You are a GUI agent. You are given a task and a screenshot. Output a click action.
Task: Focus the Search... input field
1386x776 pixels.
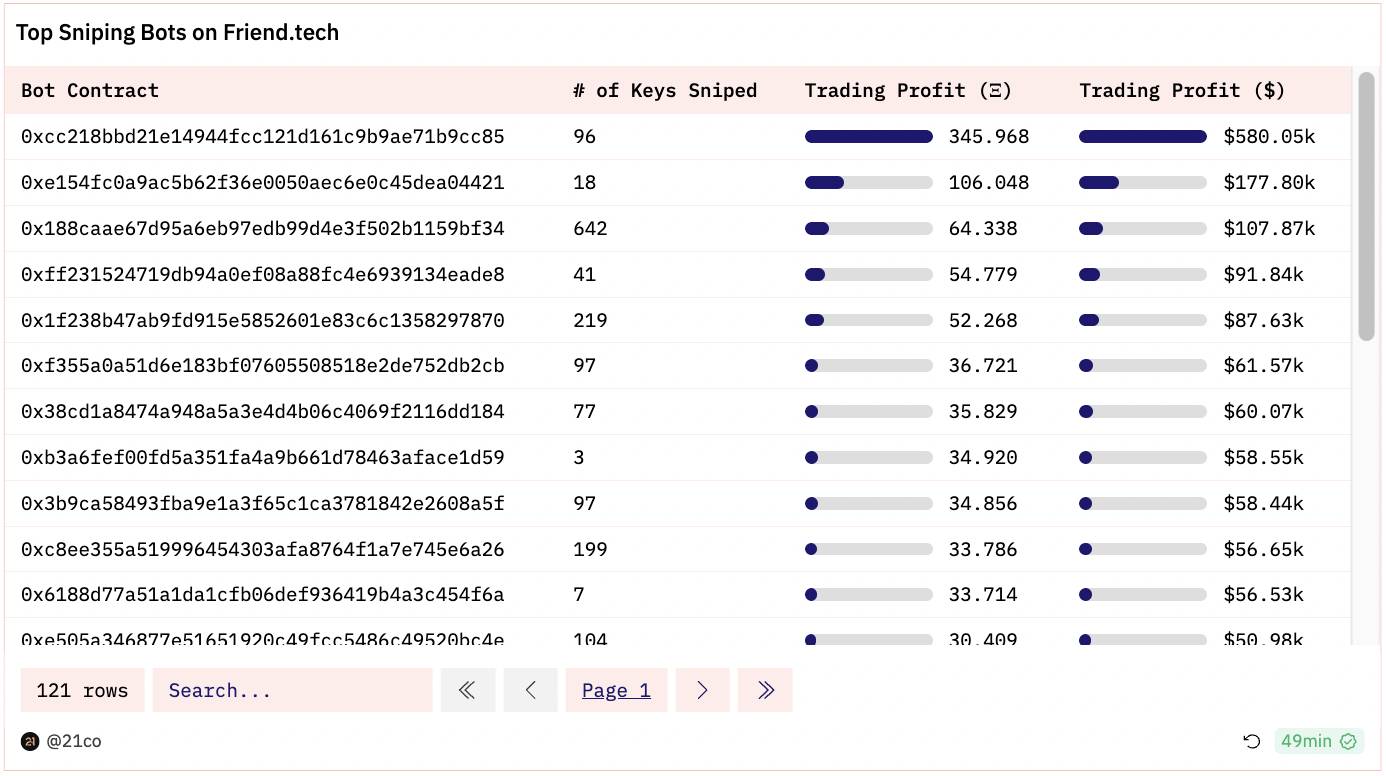point(292,690)
